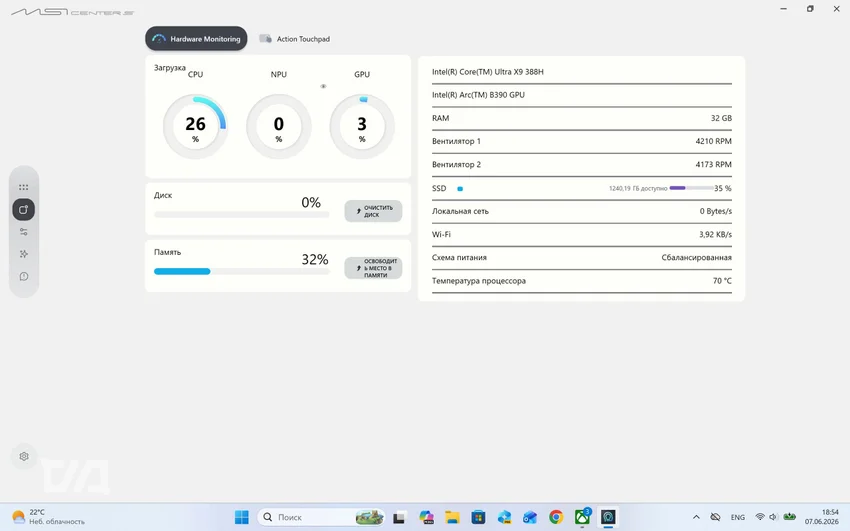This screenshot has height=531, width=850.
Task: Click the Wi-Fi row label
Action: 441,235
